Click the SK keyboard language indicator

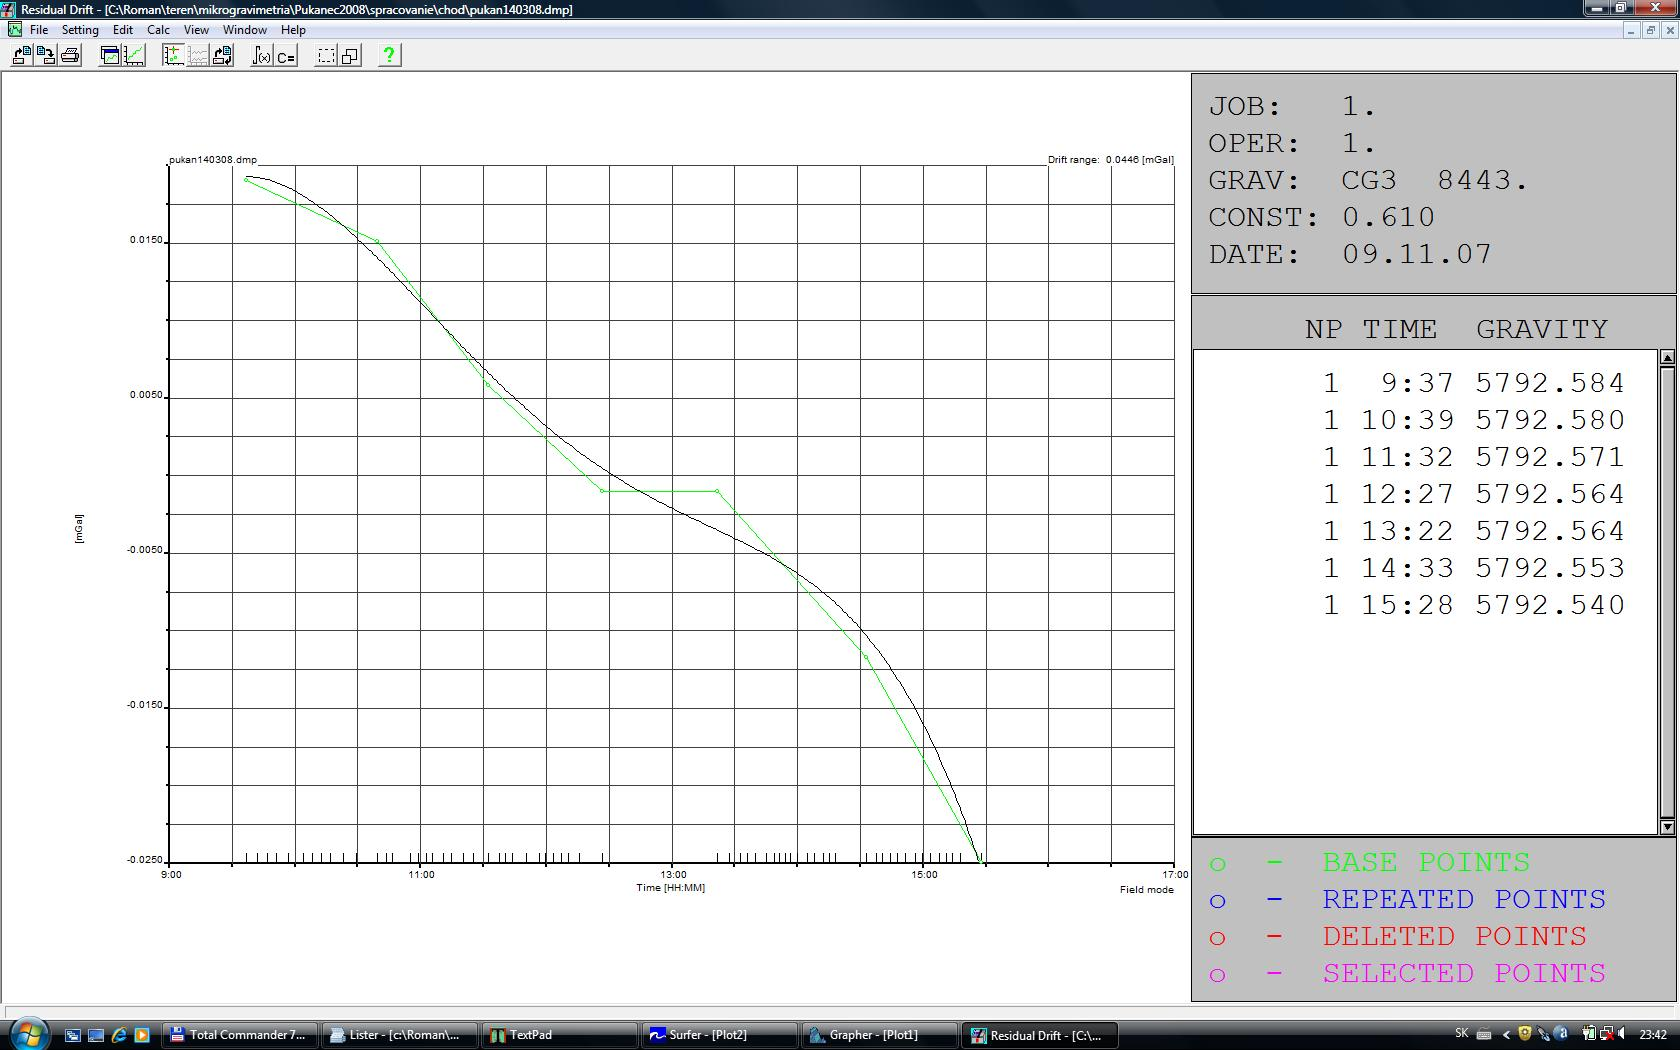pos(1462,1034)
